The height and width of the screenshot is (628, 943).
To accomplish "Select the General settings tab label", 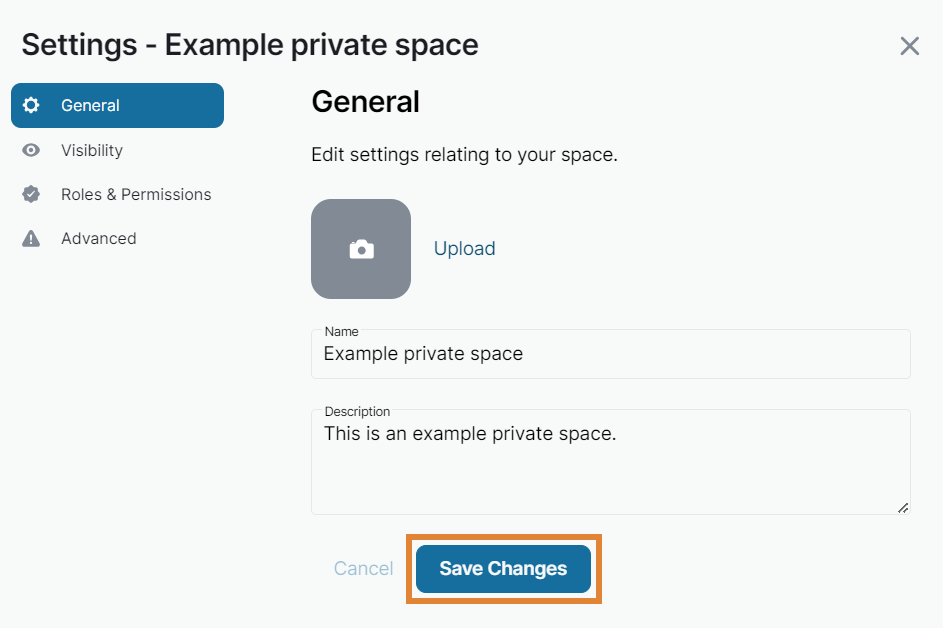I will point(90,105).
